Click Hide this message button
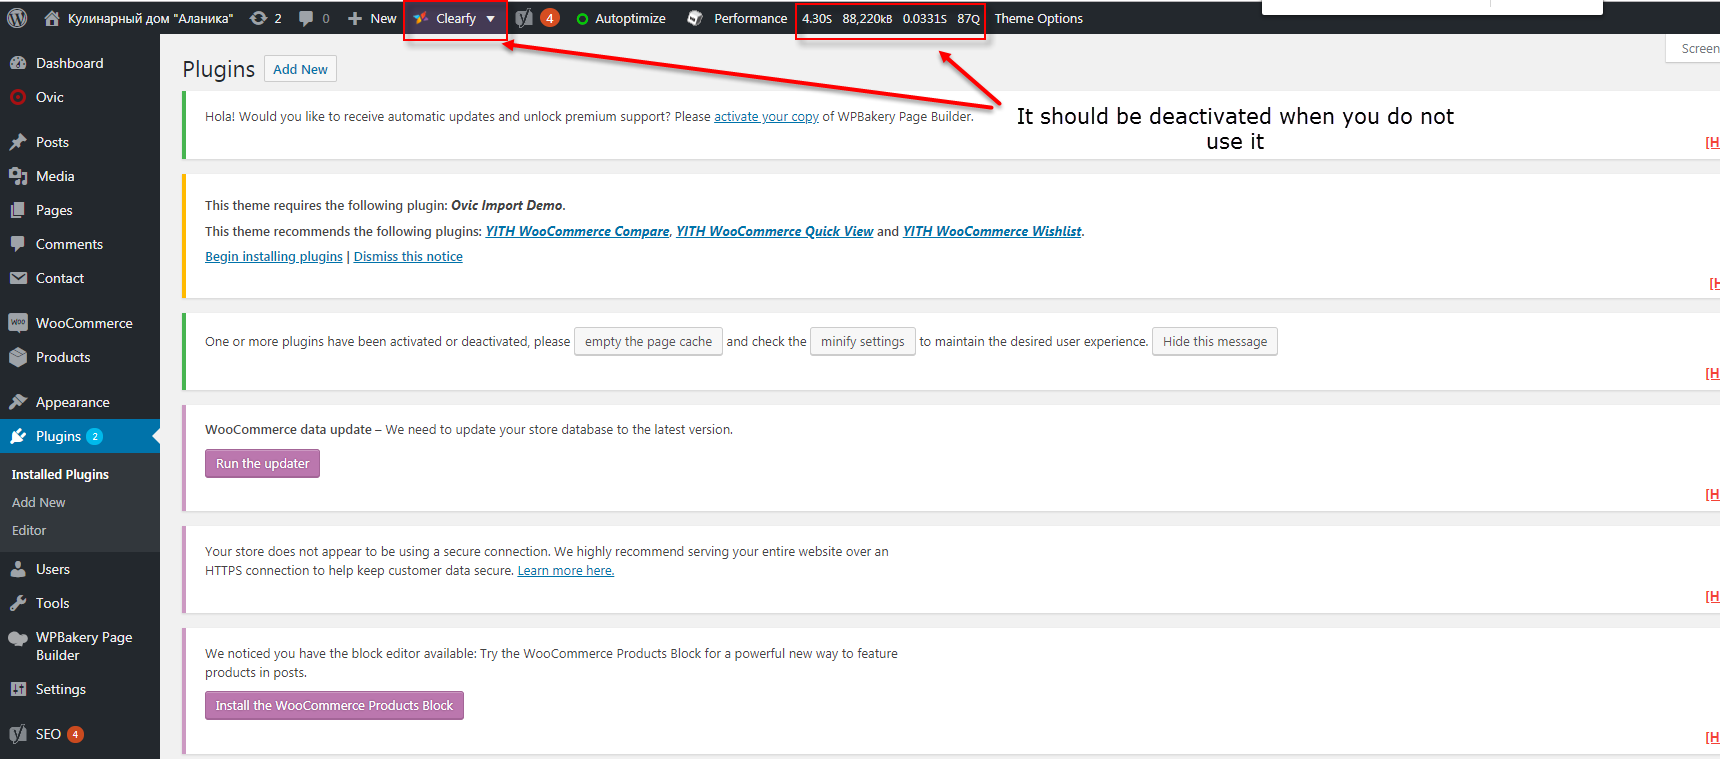 [1215, 341]
